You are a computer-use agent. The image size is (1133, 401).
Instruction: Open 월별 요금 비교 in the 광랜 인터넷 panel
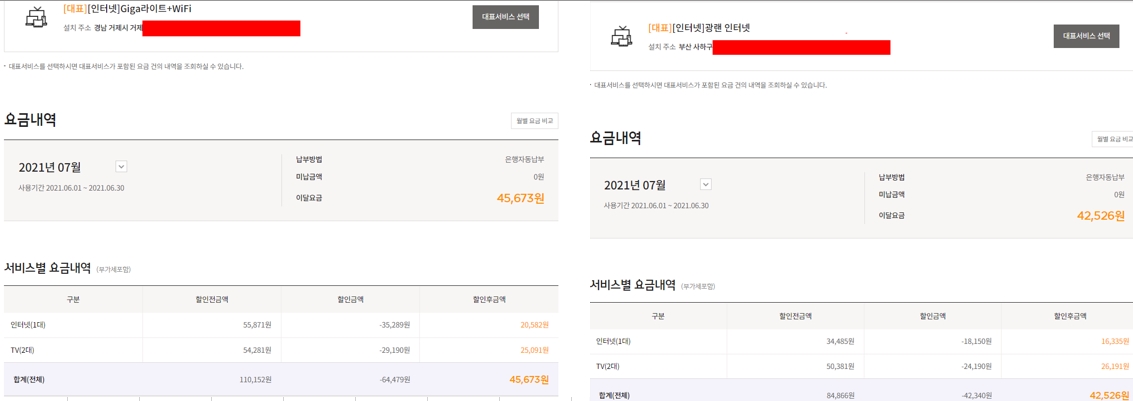click(x=1113, y=139)
